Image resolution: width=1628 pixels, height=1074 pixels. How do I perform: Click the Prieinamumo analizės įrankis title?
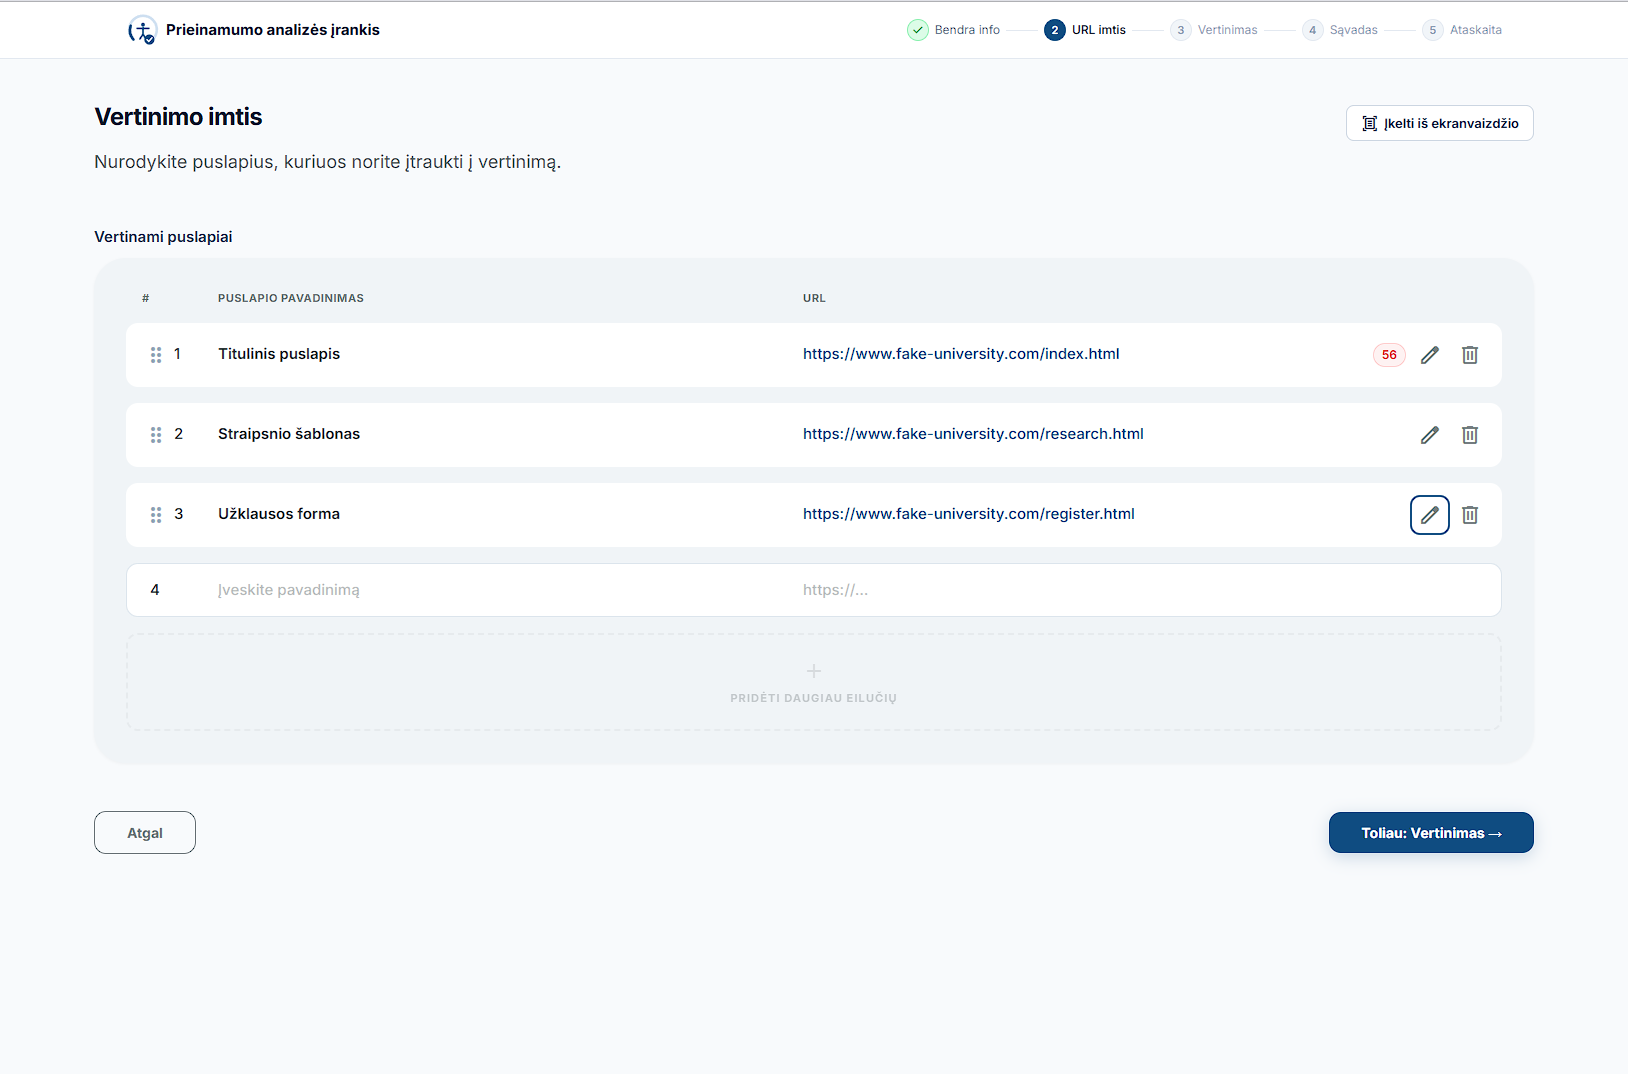(x=273, y=30)
